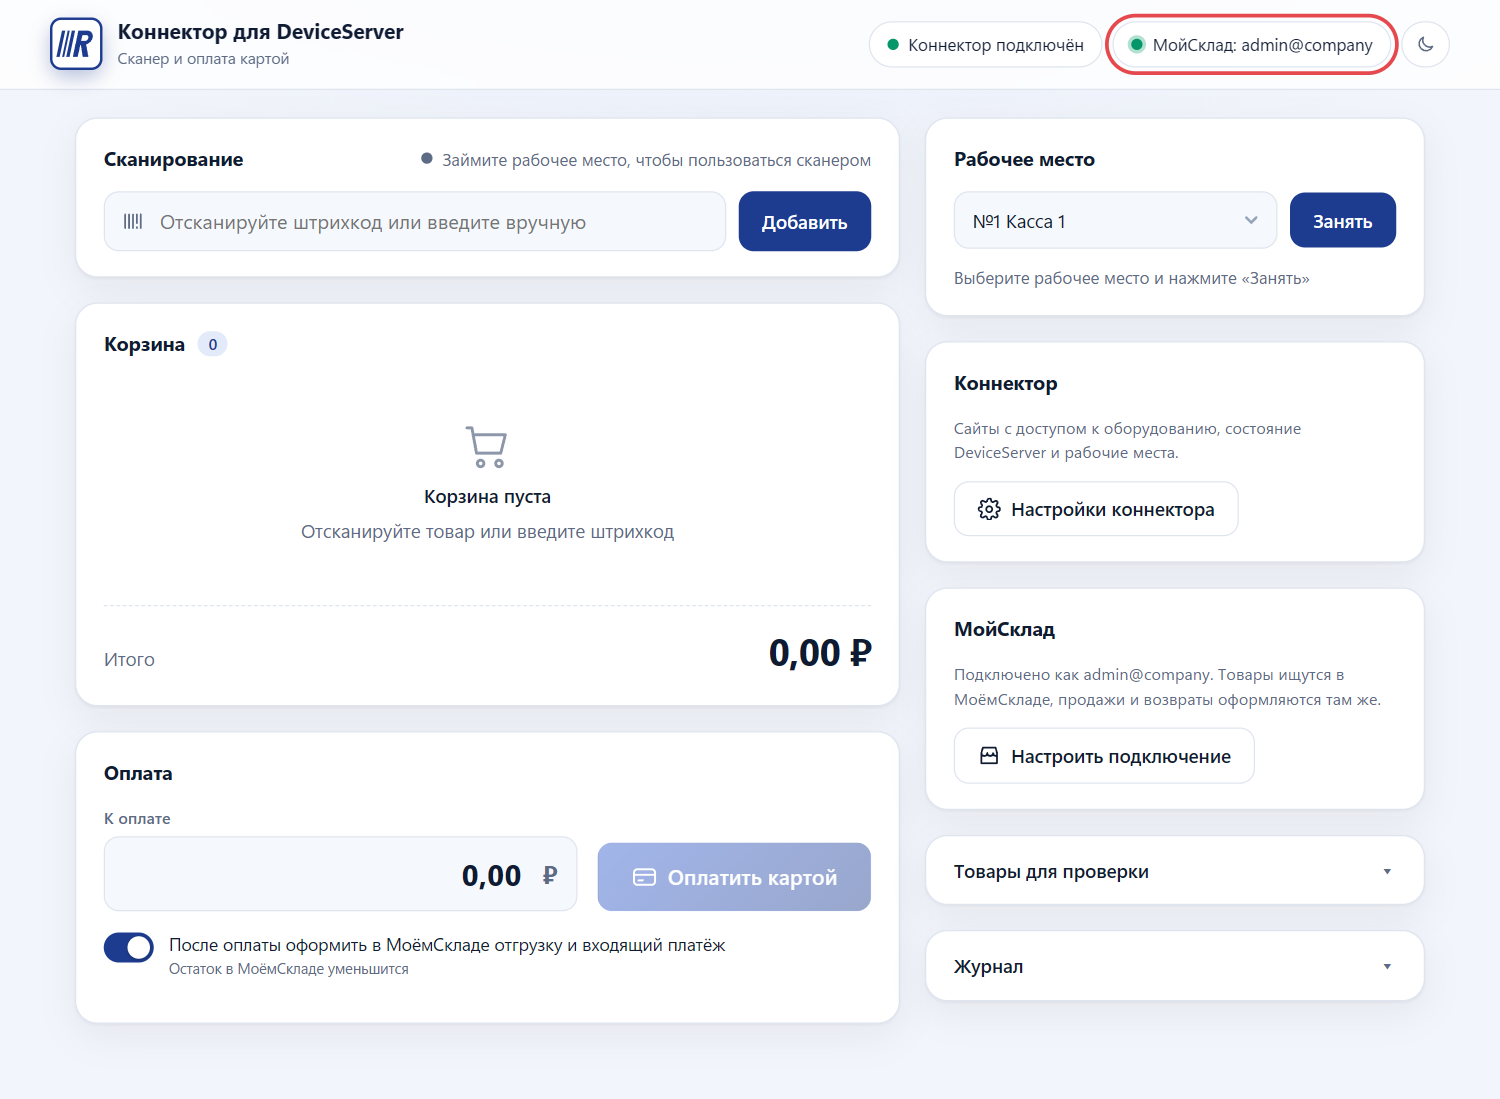This screenshot has width=1500, height=1099.
Task: Toggle dark theme with the moon icon
Action: (x=1425, y=44)
